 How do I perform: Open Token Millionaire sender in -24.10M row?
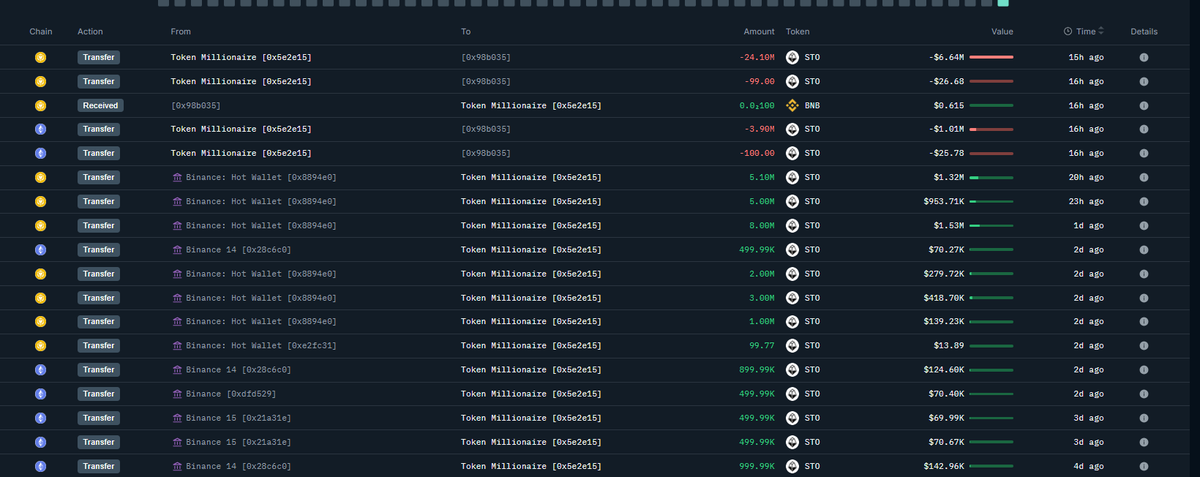pos(241,57)
